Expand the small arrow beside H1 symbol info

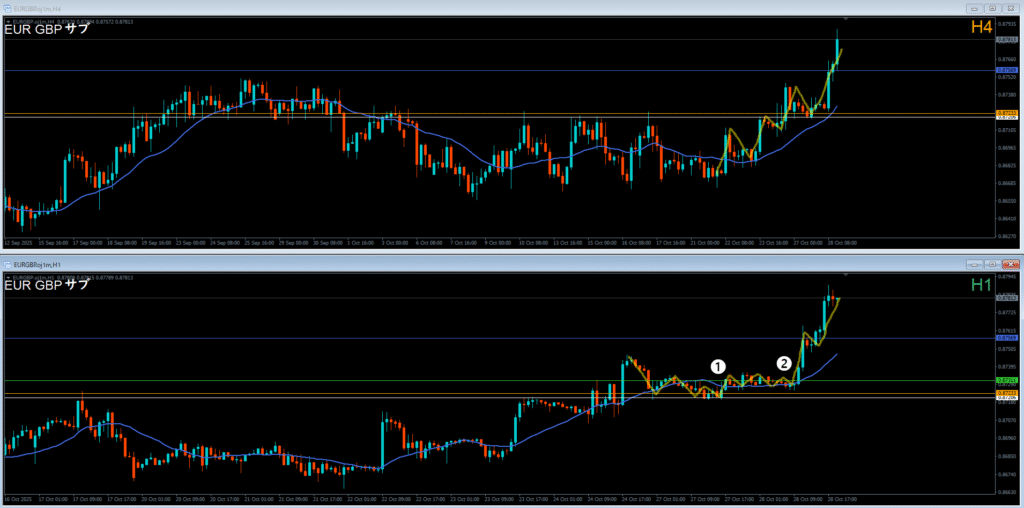click(x=8, y=276)
